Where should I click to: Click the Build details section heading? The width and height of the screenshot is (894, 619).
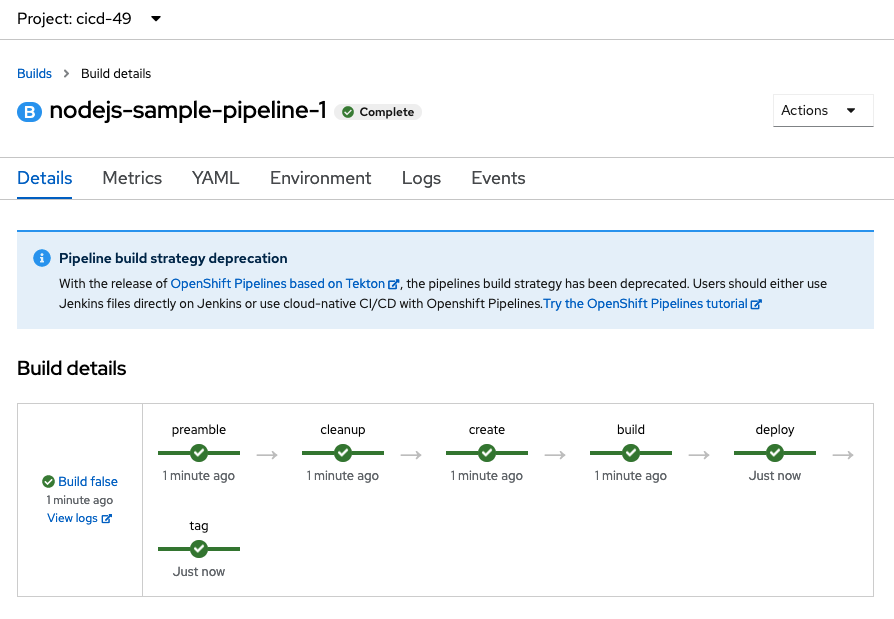click(72, 368)
